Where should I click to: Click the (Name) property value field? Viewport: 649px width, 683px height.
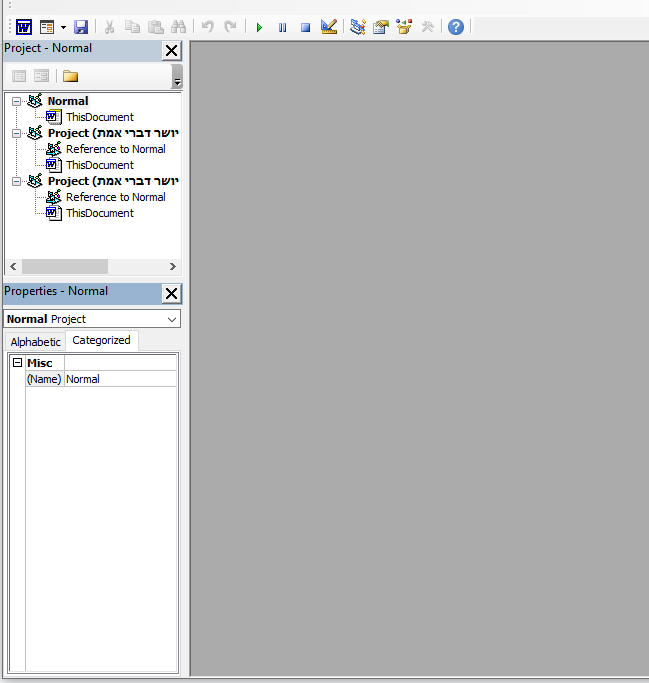pyautogui.click(x=120, y=379)
